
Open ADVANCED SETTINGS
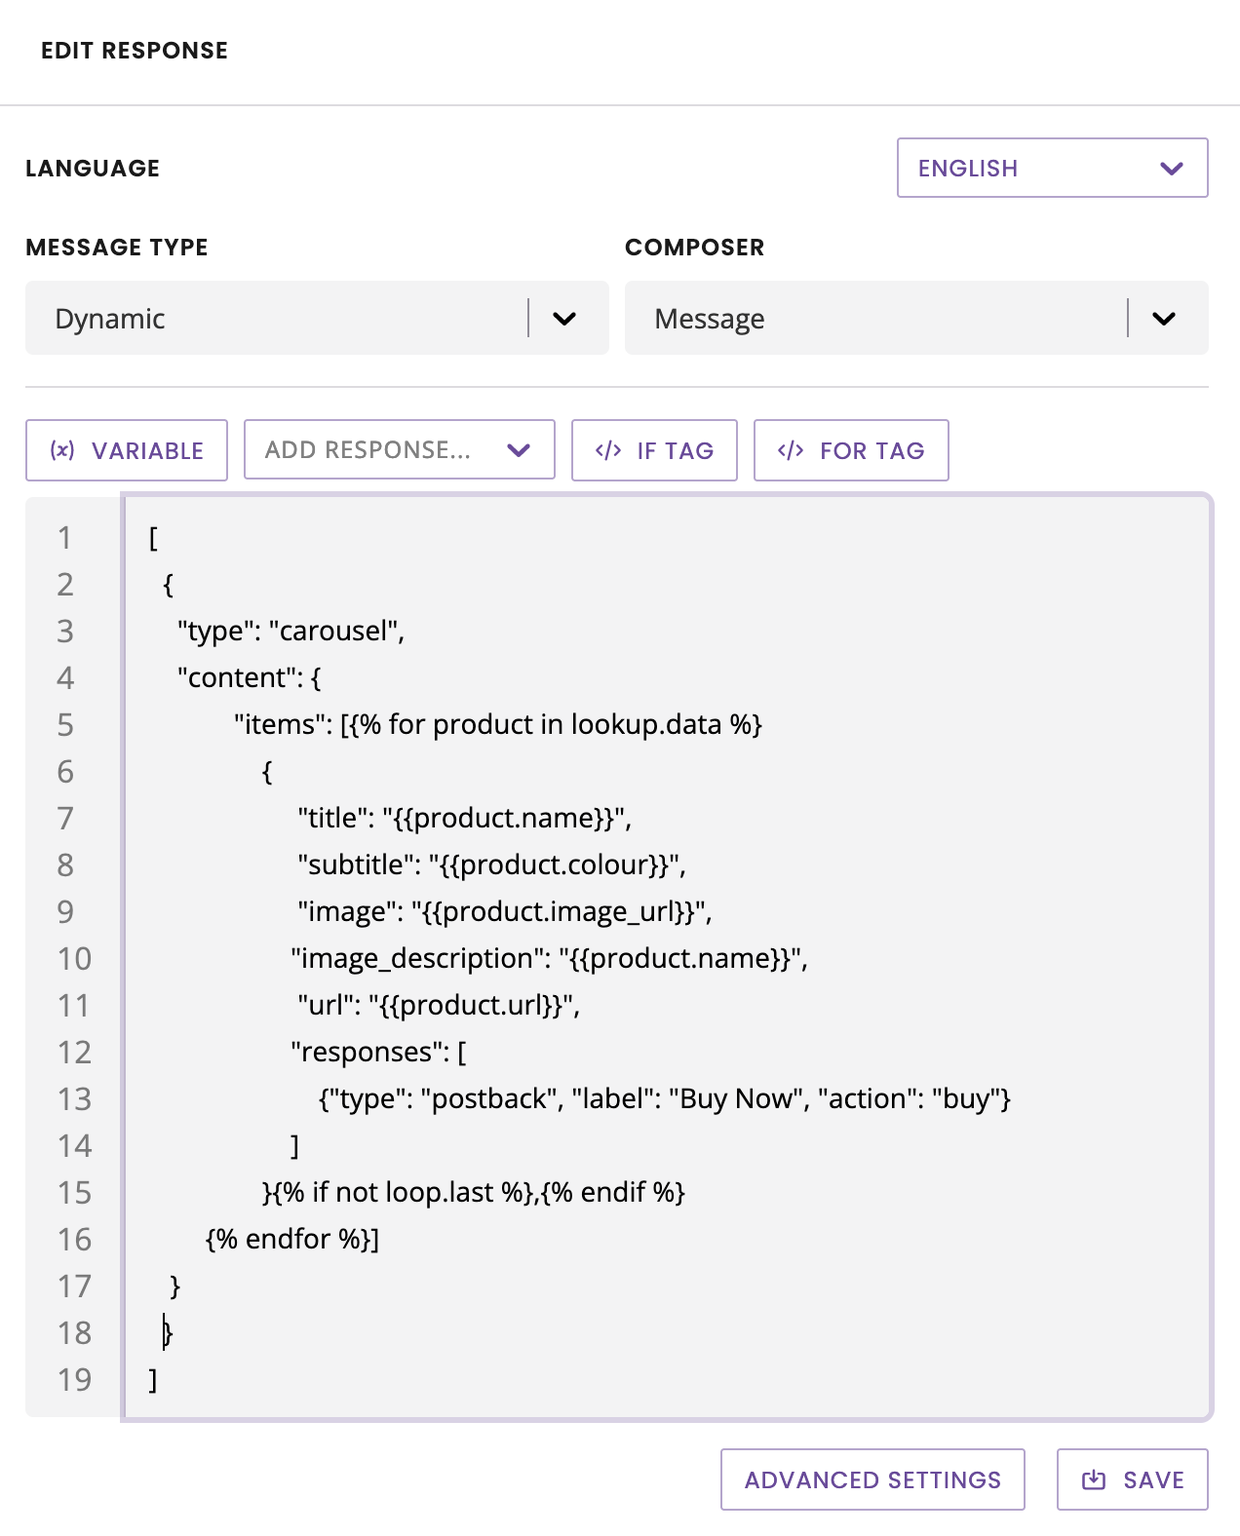click(871, 1480)
